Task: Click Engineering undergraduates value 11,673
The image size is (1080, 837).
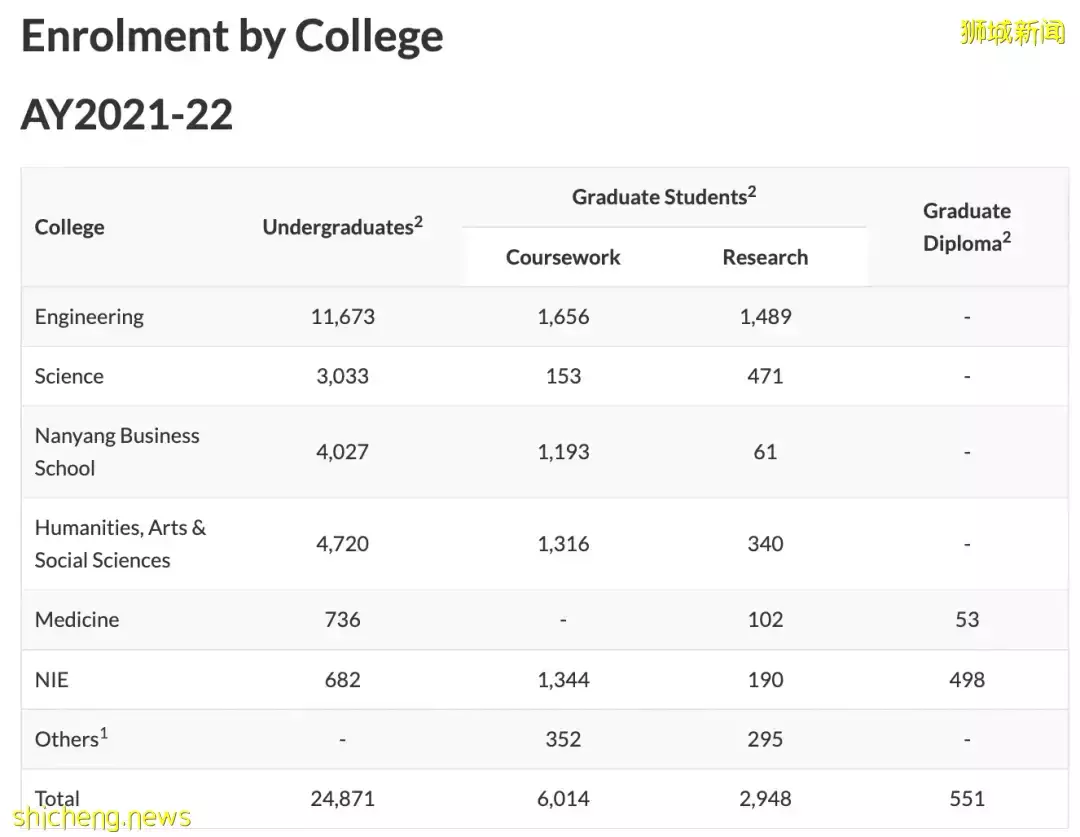Action: click(x=342, y=317)
